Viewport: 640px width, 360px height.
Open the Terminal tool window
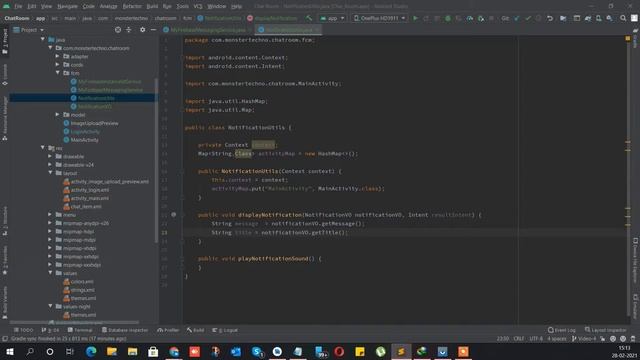(x=80, y=330)
